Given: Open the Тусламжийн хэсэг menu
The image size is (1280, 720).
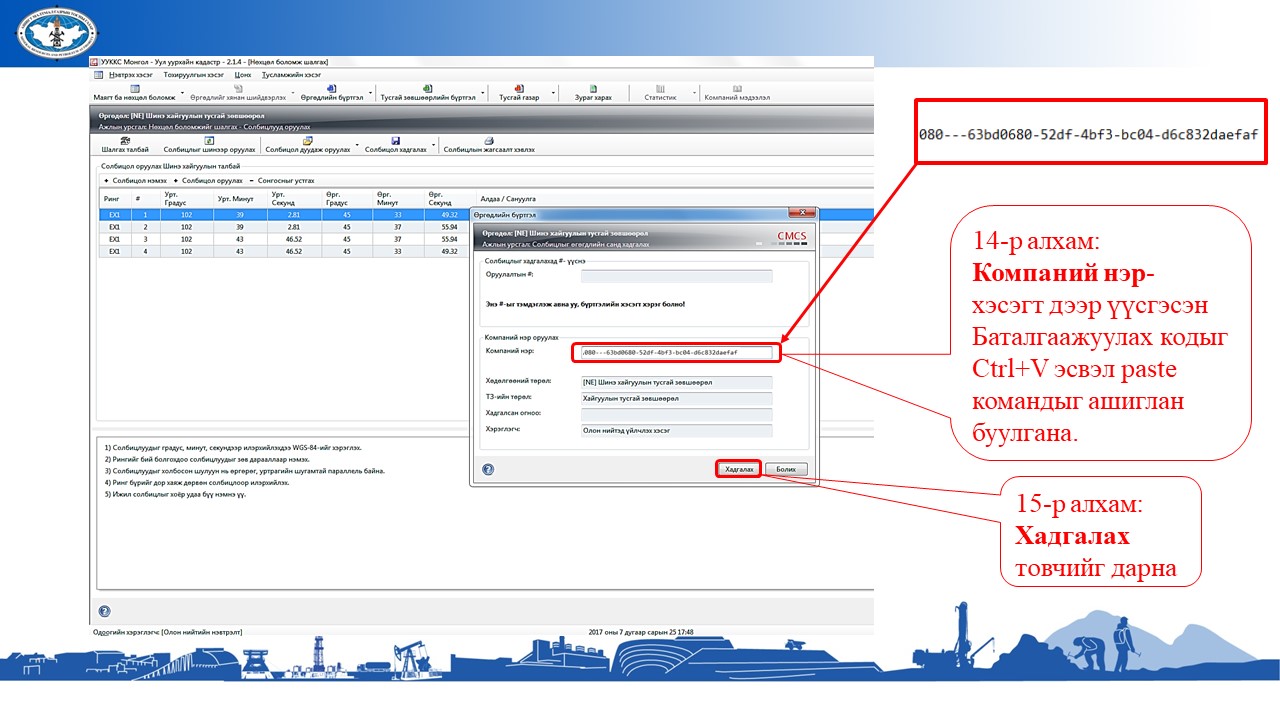Looking at the screenshot, I should [x=291, y=74].
